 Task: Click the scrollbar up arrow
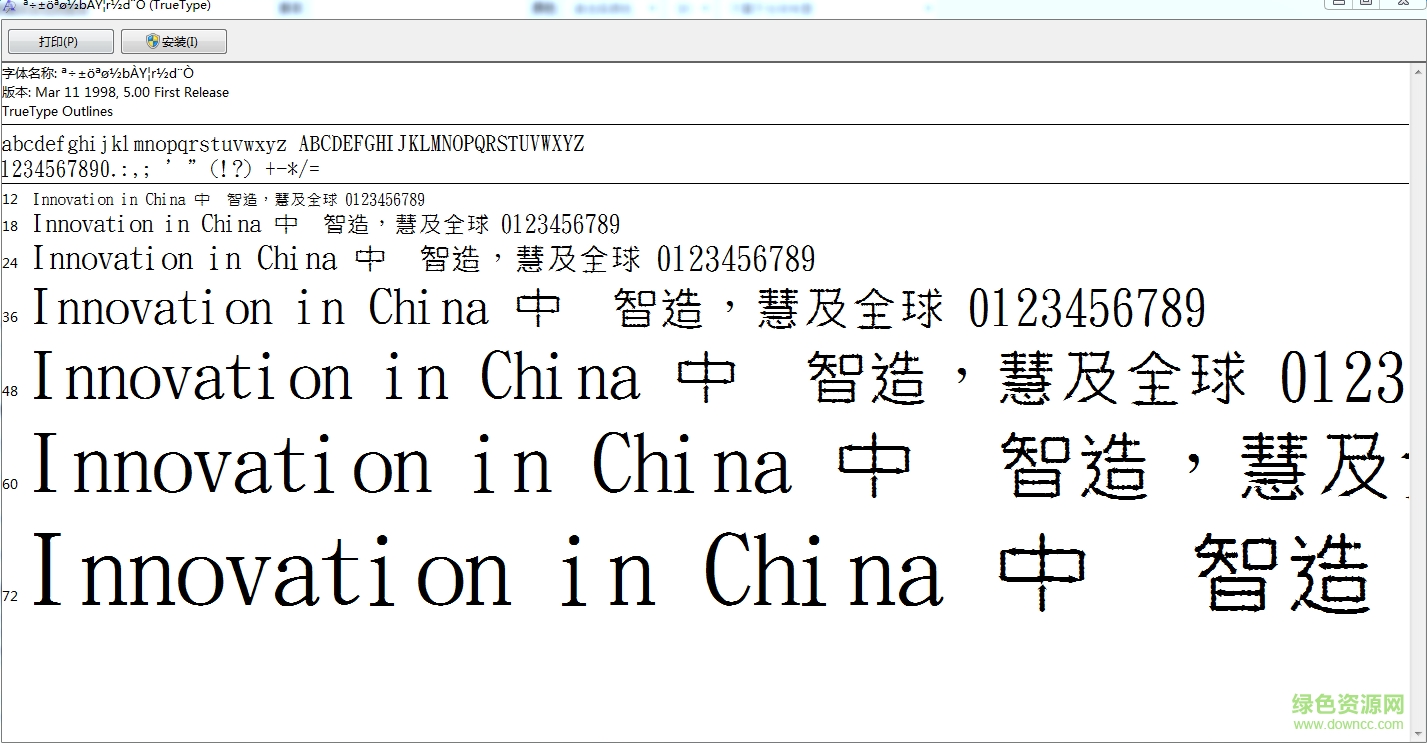click(1418, 71)
